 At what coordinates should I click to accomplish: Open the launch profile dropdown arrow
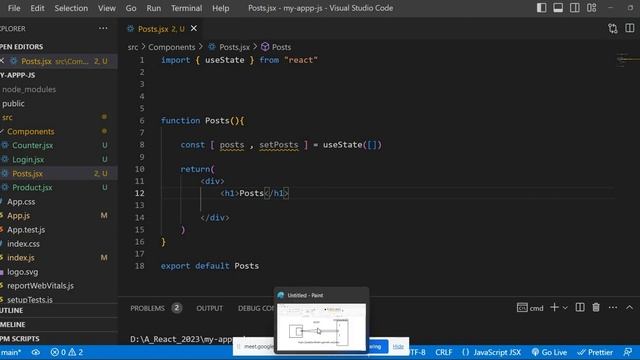(x=565, y=308)
